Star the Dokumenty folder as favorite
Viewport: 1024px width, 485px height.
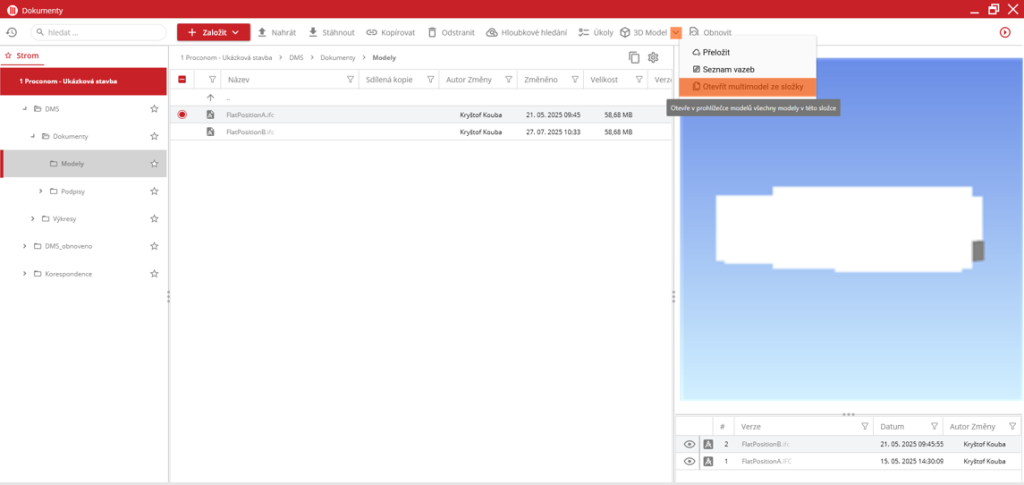point(154,136)
